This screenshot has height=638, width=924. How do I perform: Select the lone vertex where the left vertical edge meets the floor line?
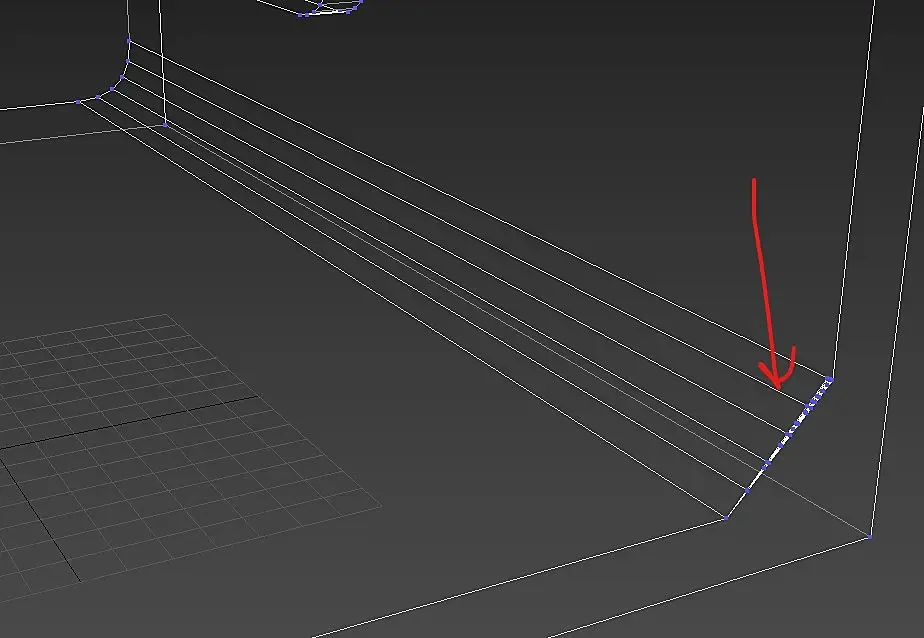(x=166, y=125)
